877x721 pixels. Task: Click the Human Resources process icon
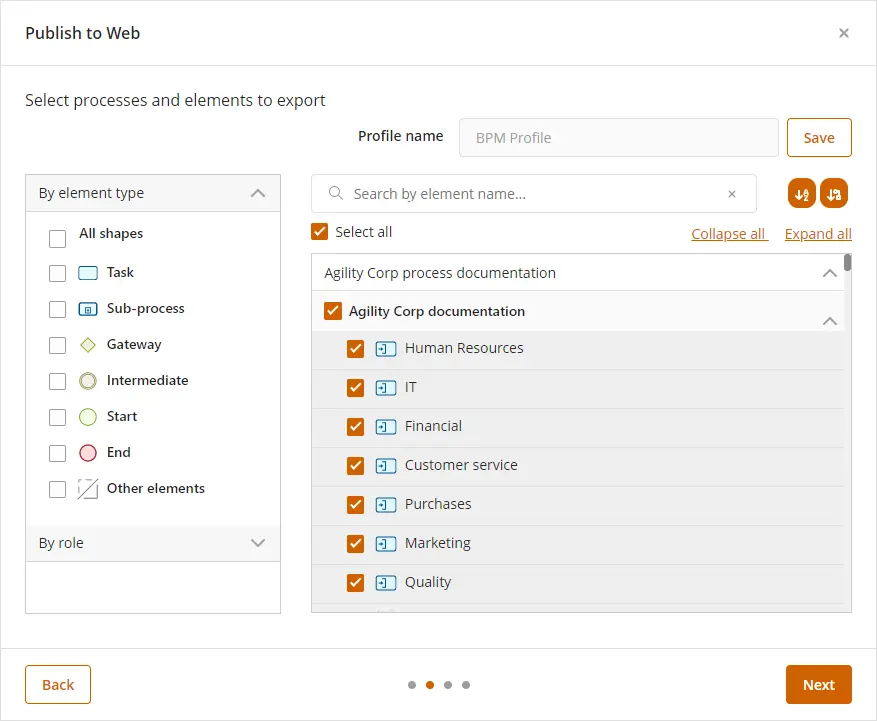(386, 349)
